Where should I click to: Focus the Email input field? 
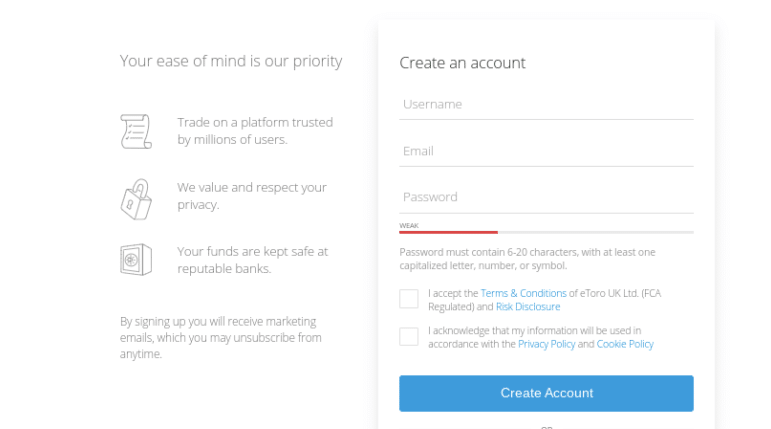[546, 152]
